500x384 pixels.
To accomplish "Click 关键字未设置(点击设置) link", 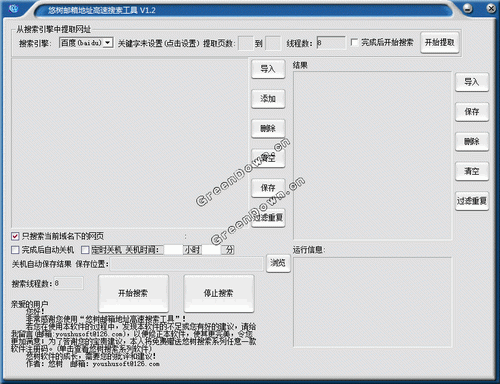I will pos(158,43).
